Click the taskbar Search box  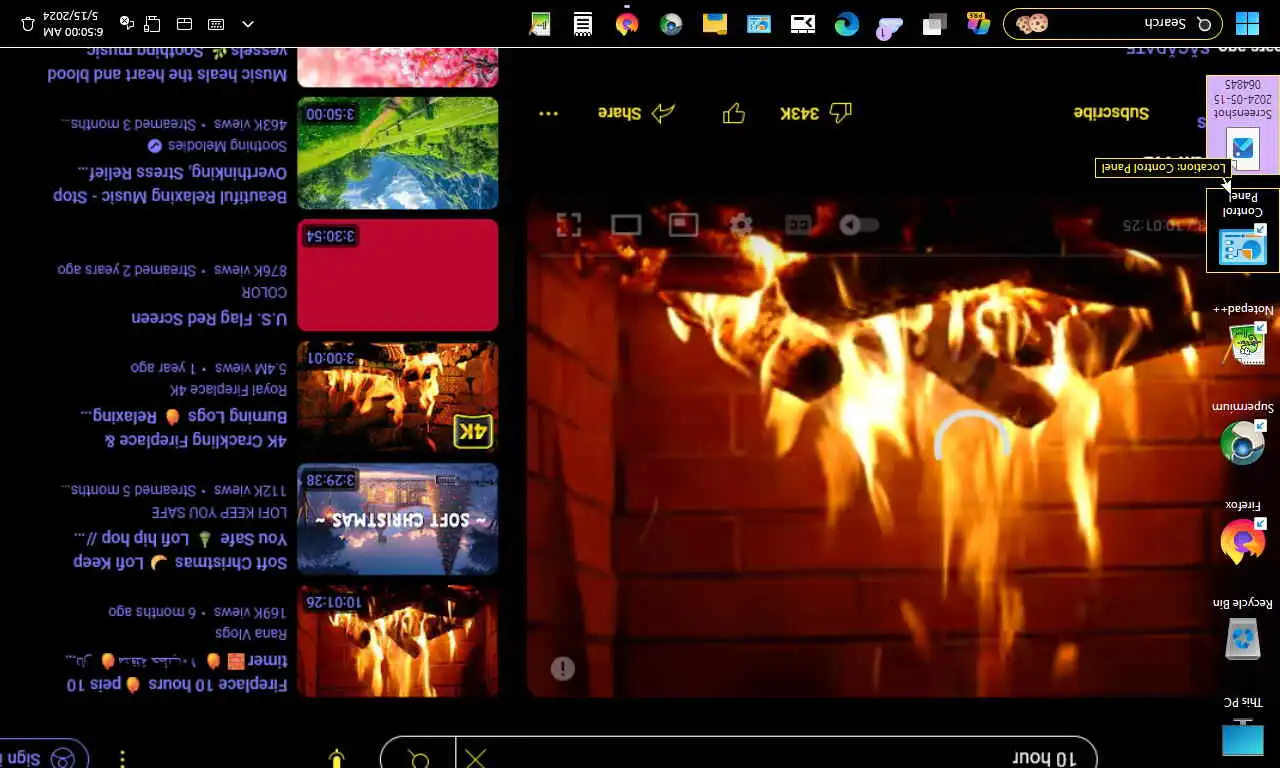(x=1113, y=24)
